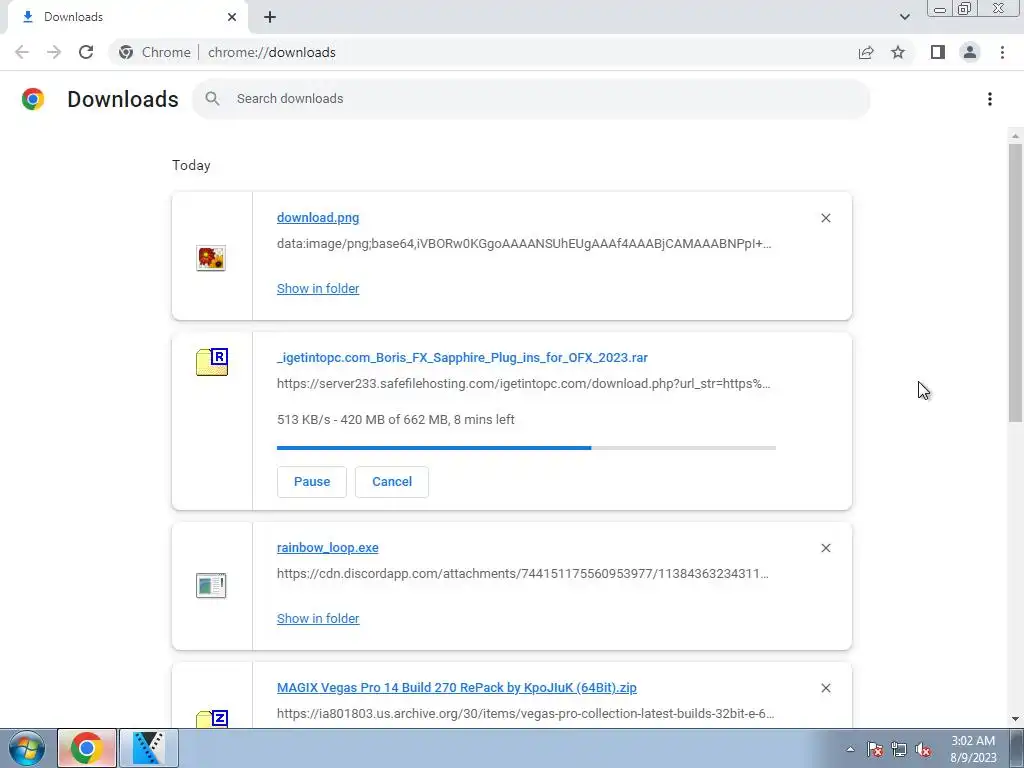Open the rainbow_loop.exe file link
1024x768 pixels.
pyautogui.click(x=328, y=548)
